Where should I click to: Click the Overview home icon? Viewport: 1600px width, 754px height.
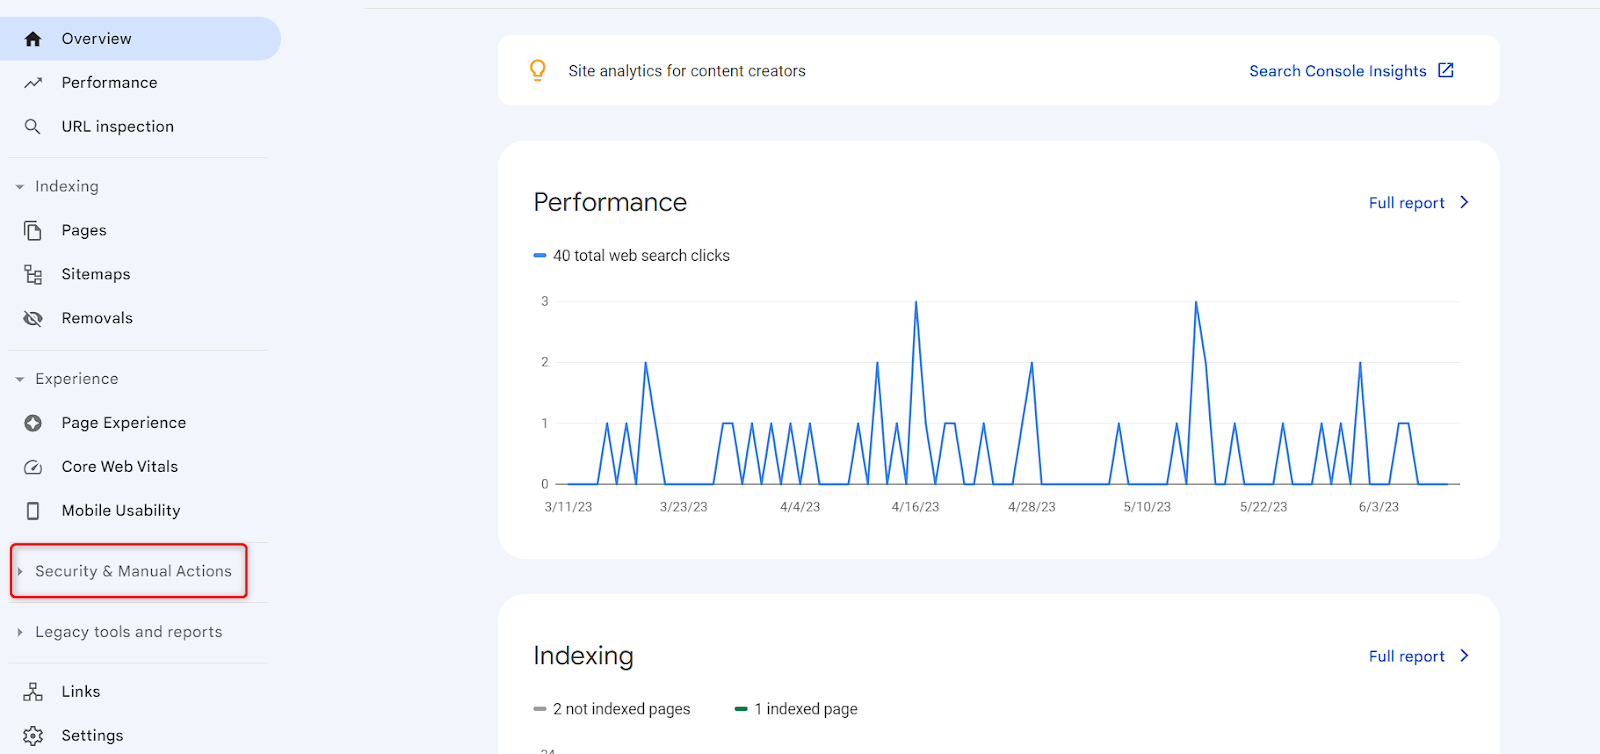[x=33, y=39]
